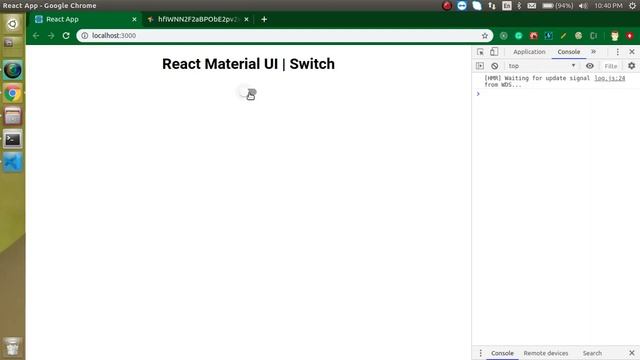Open the network indicator menu
Image resolution: width=640 pixels, height=360 pixels.
click(492, 6)
